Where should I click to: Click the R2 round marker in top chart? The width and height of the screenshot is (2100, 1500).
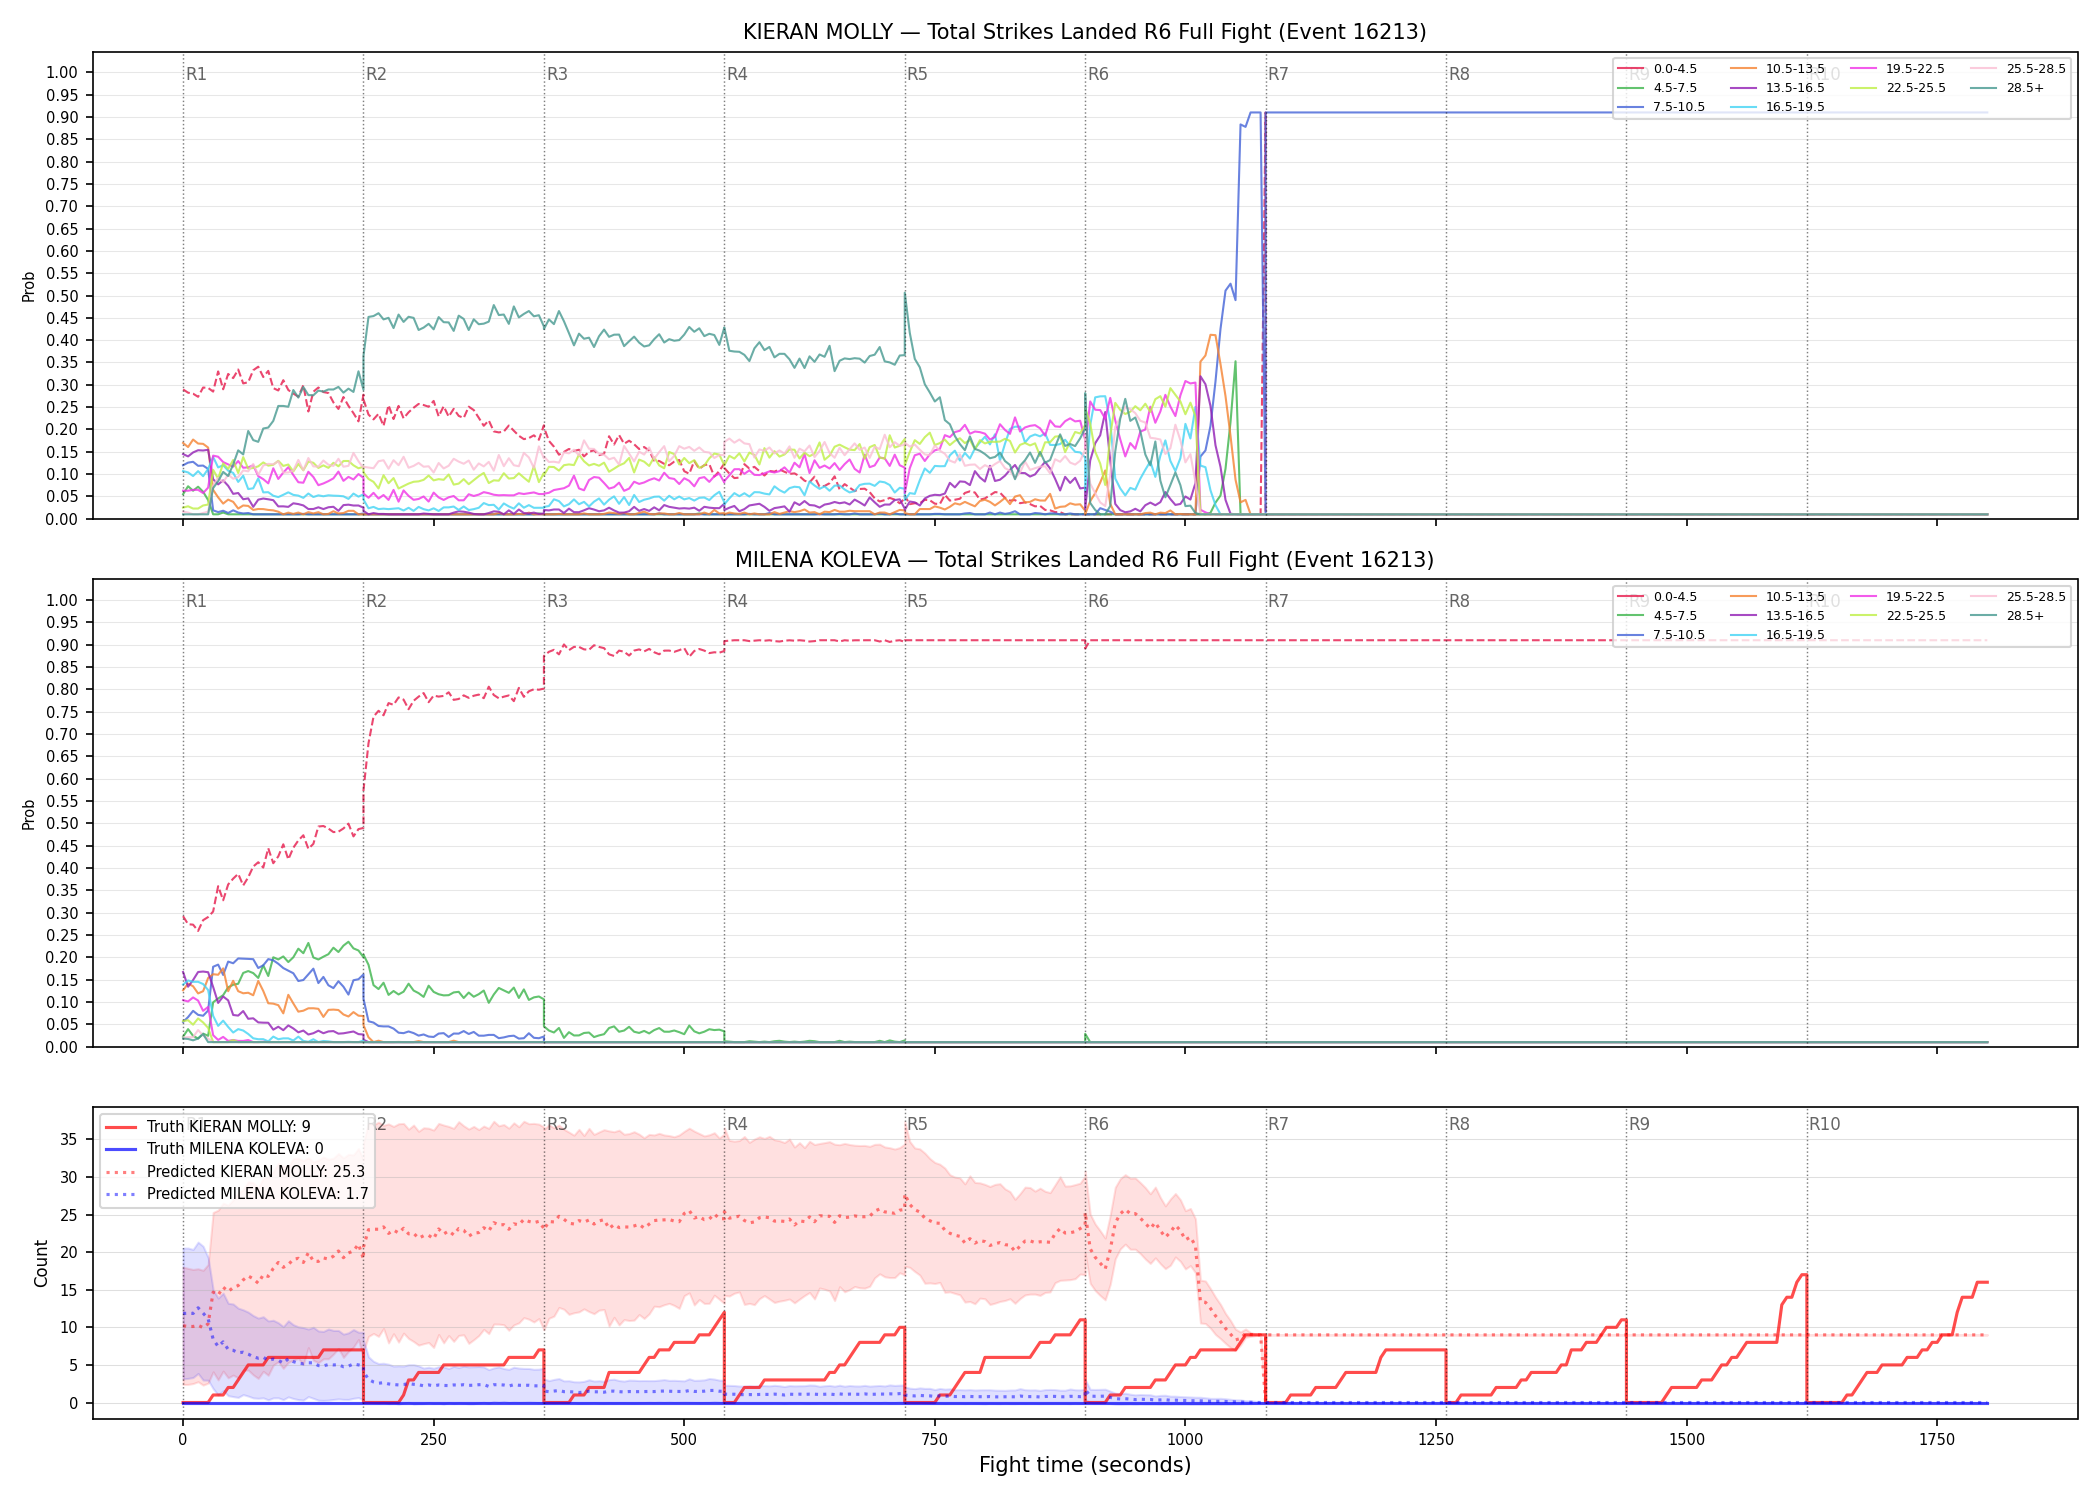[x=376, y=74]
